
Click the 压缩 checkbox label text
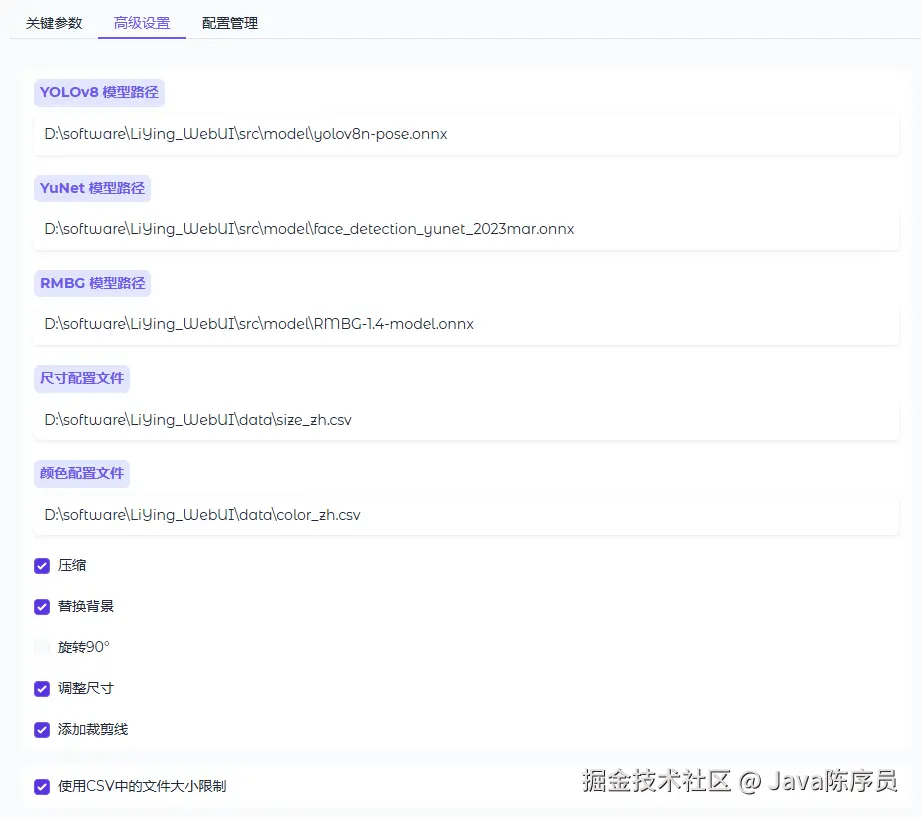[72, 566]
